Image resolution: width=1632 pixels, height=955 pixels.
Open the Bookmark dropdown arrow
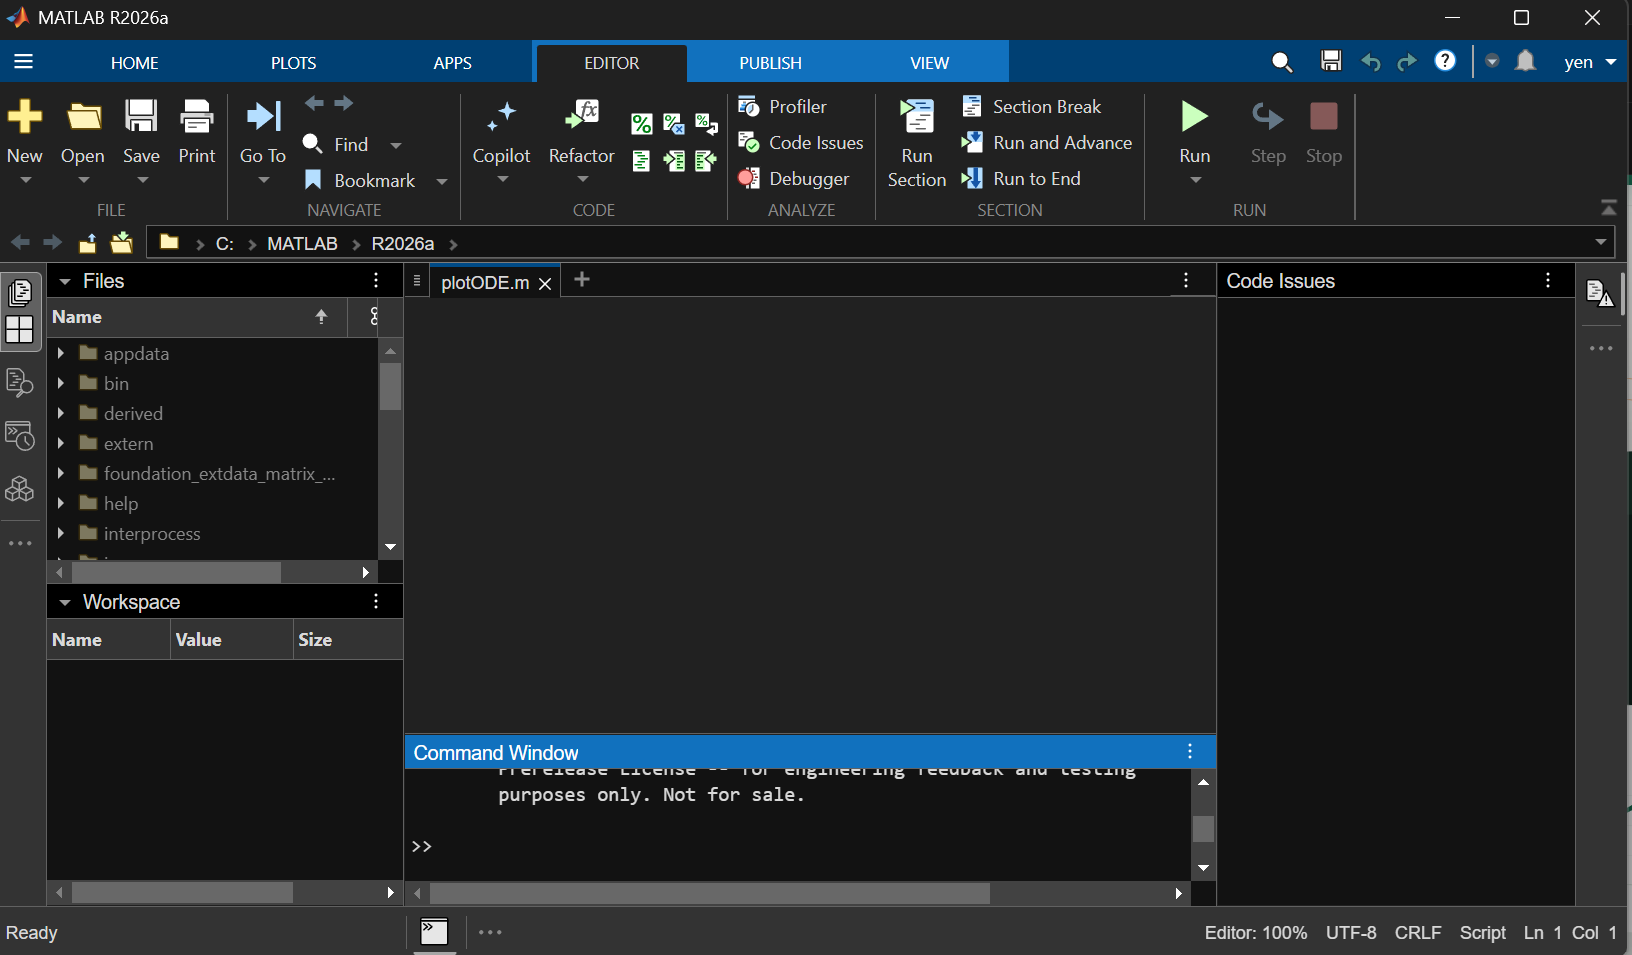[x=442, y=181]
